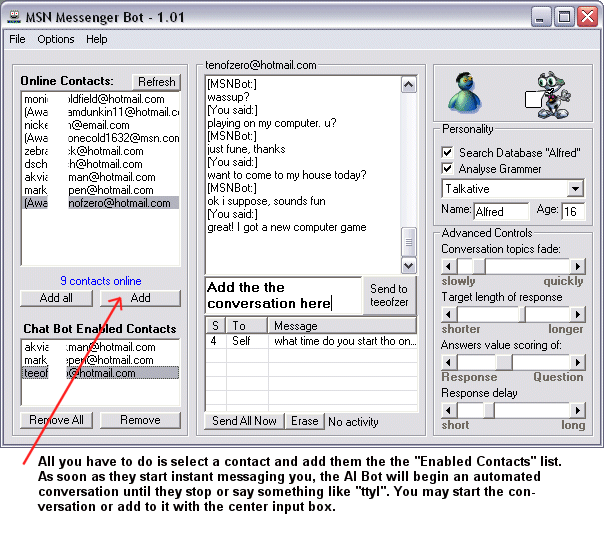Click the Remove All button
The width and height of the screenshot is (604, 538).
pyautogui.click(x=56, y=420)
